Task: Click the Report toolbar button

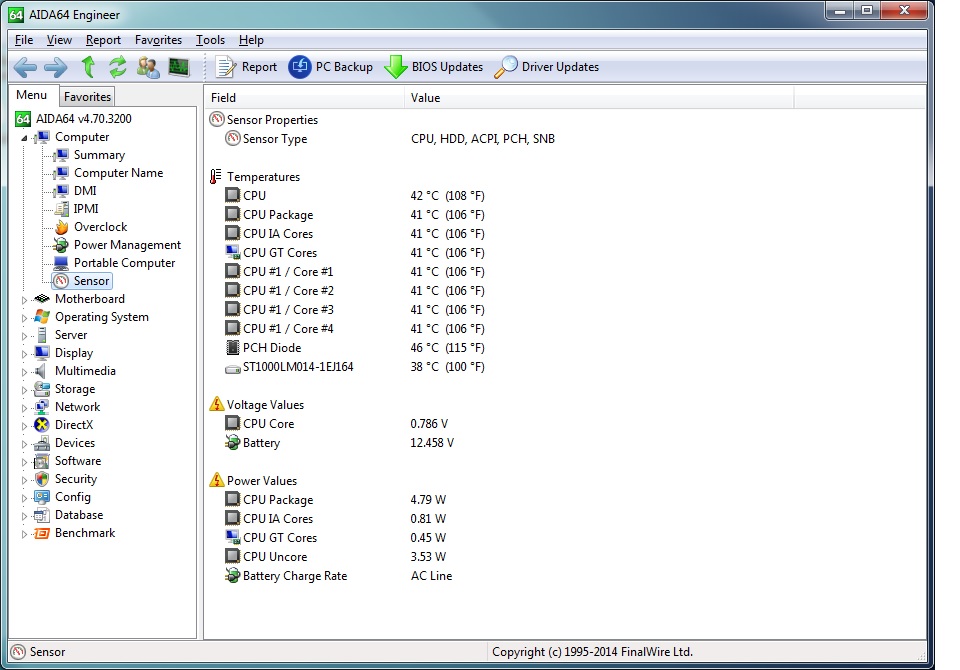Action: click(247, 67)
